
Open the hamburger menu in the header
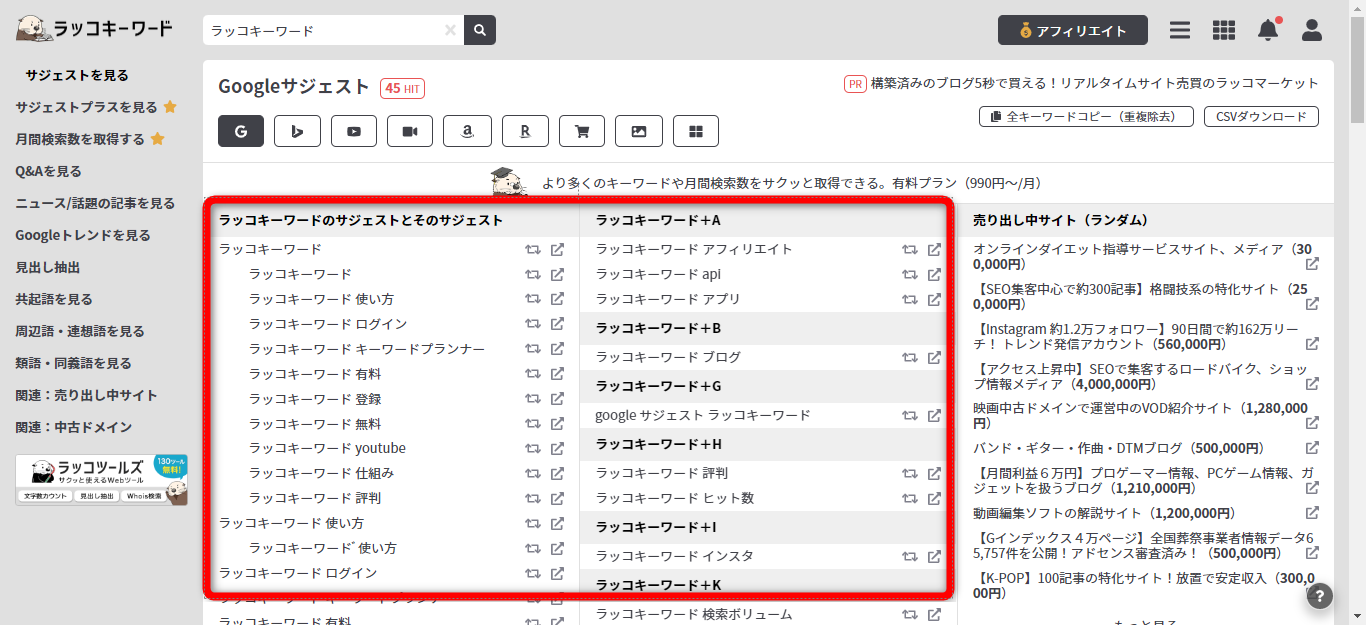(x=1180, y=30)
